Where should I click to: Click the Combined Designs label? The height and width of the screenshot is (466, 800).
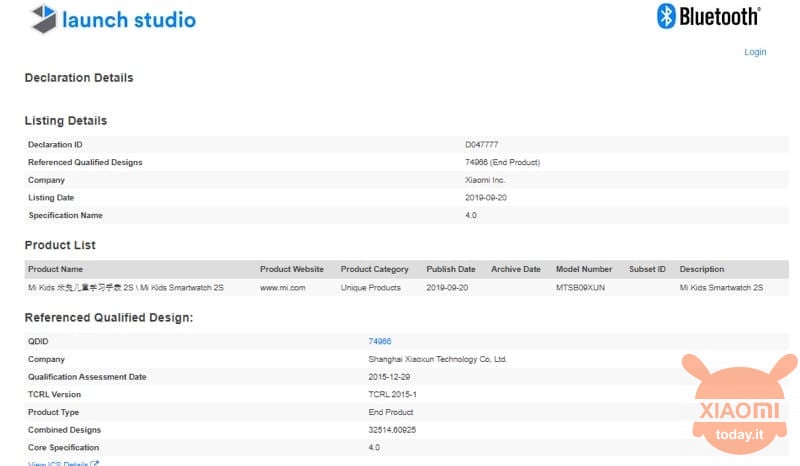64,430
